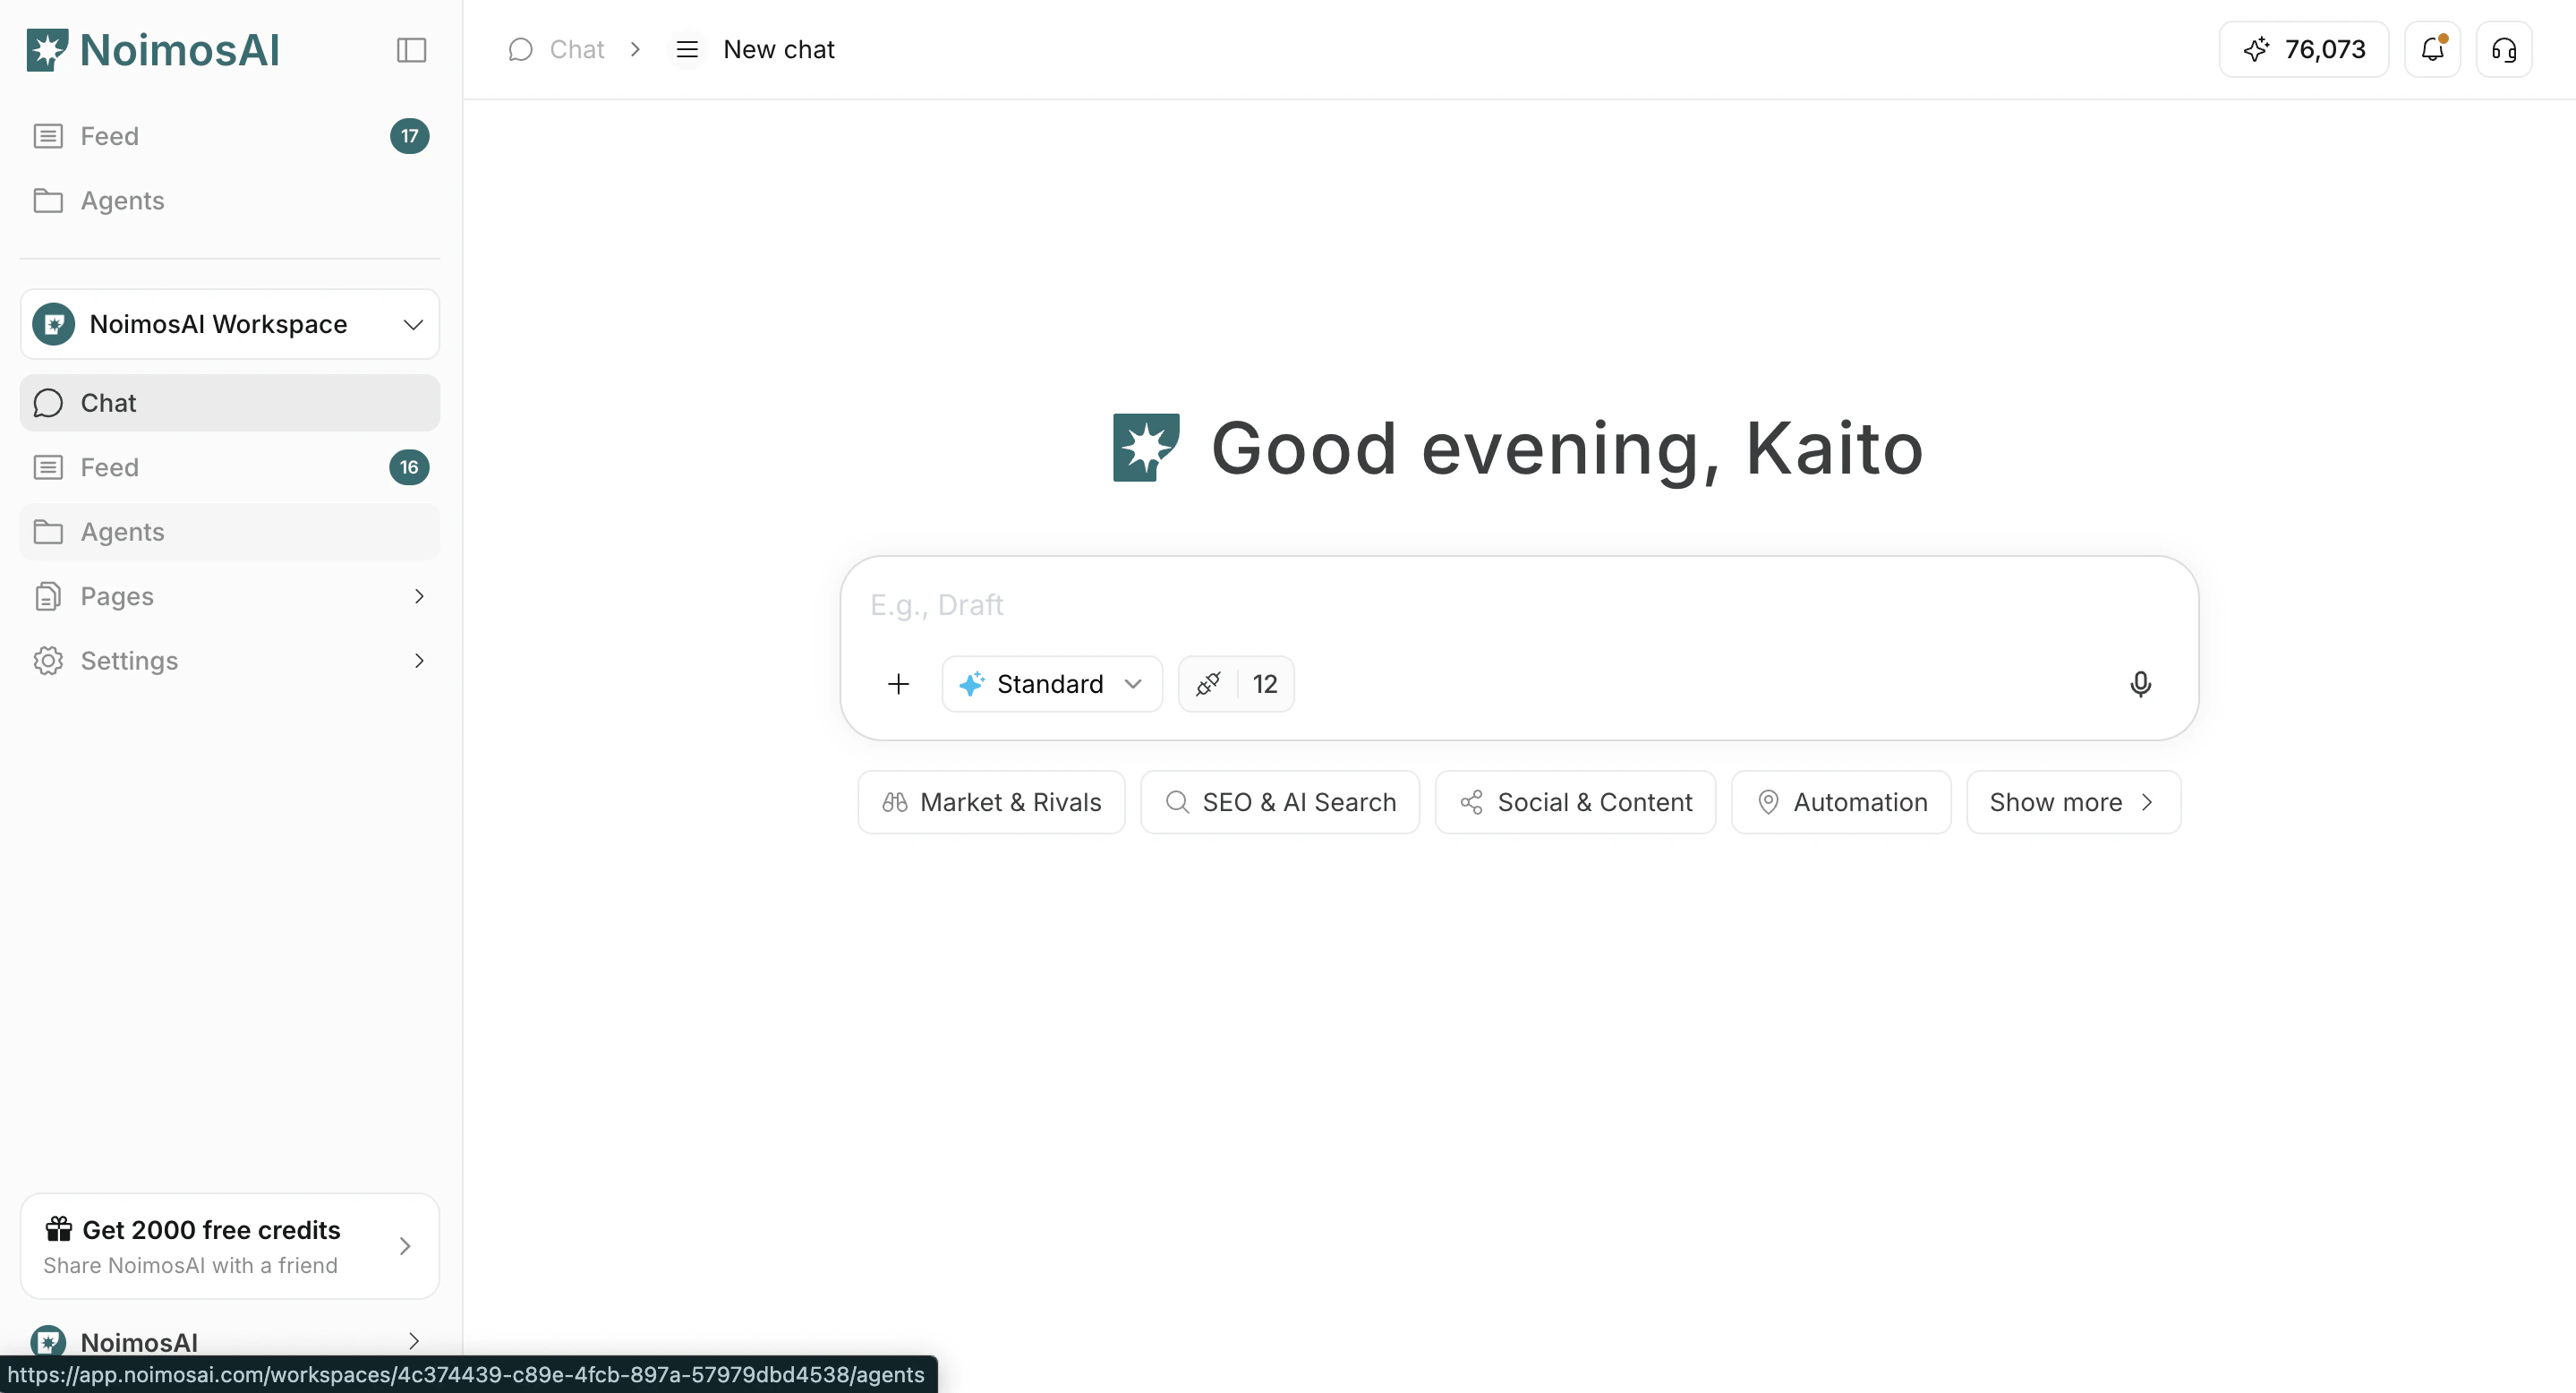Select the Automation suggestion chip
Screen dimensions: 2576x1393
pos(1841,802)
